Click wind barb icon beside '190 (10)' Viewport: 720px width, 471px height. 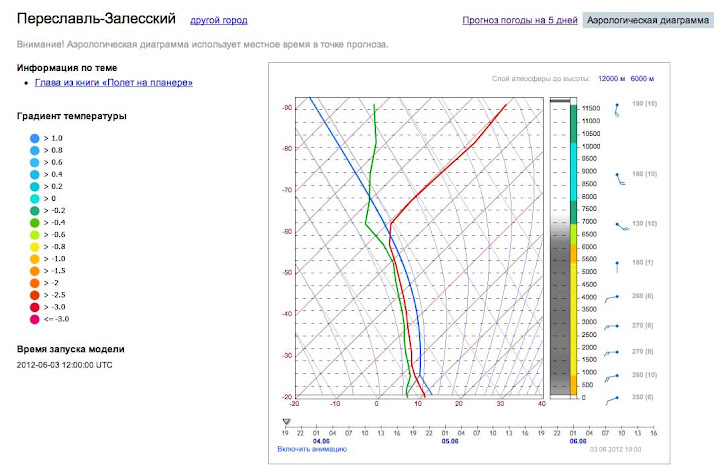[617, 110]
